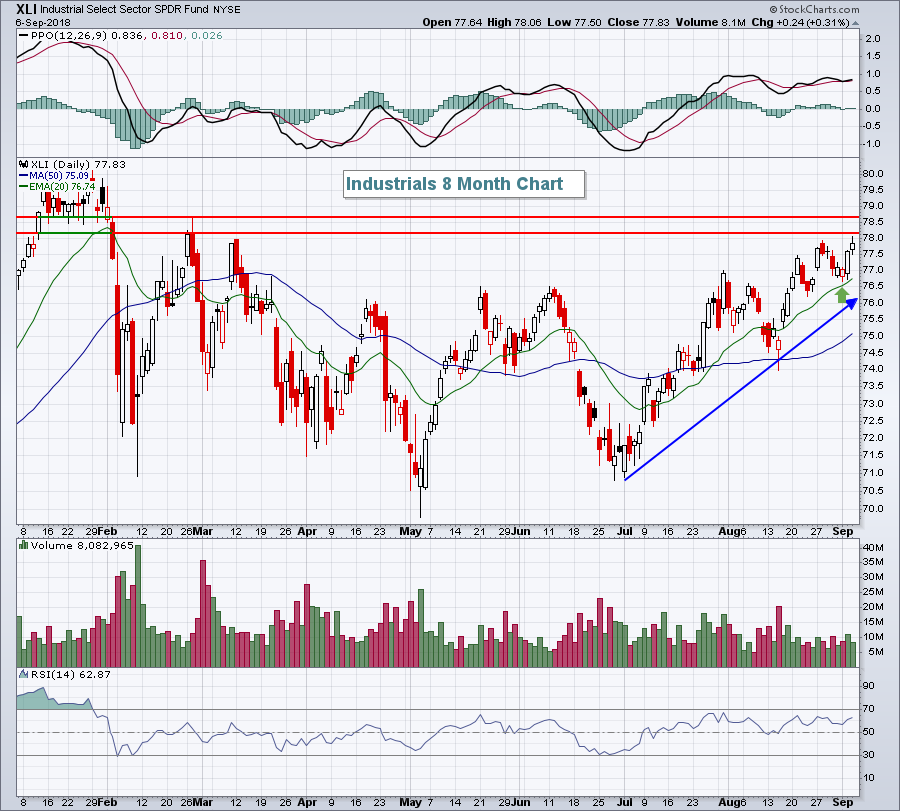
Task: Click the 90 RSI axis label
Action: pyautogui.click(x=868, y=685)
